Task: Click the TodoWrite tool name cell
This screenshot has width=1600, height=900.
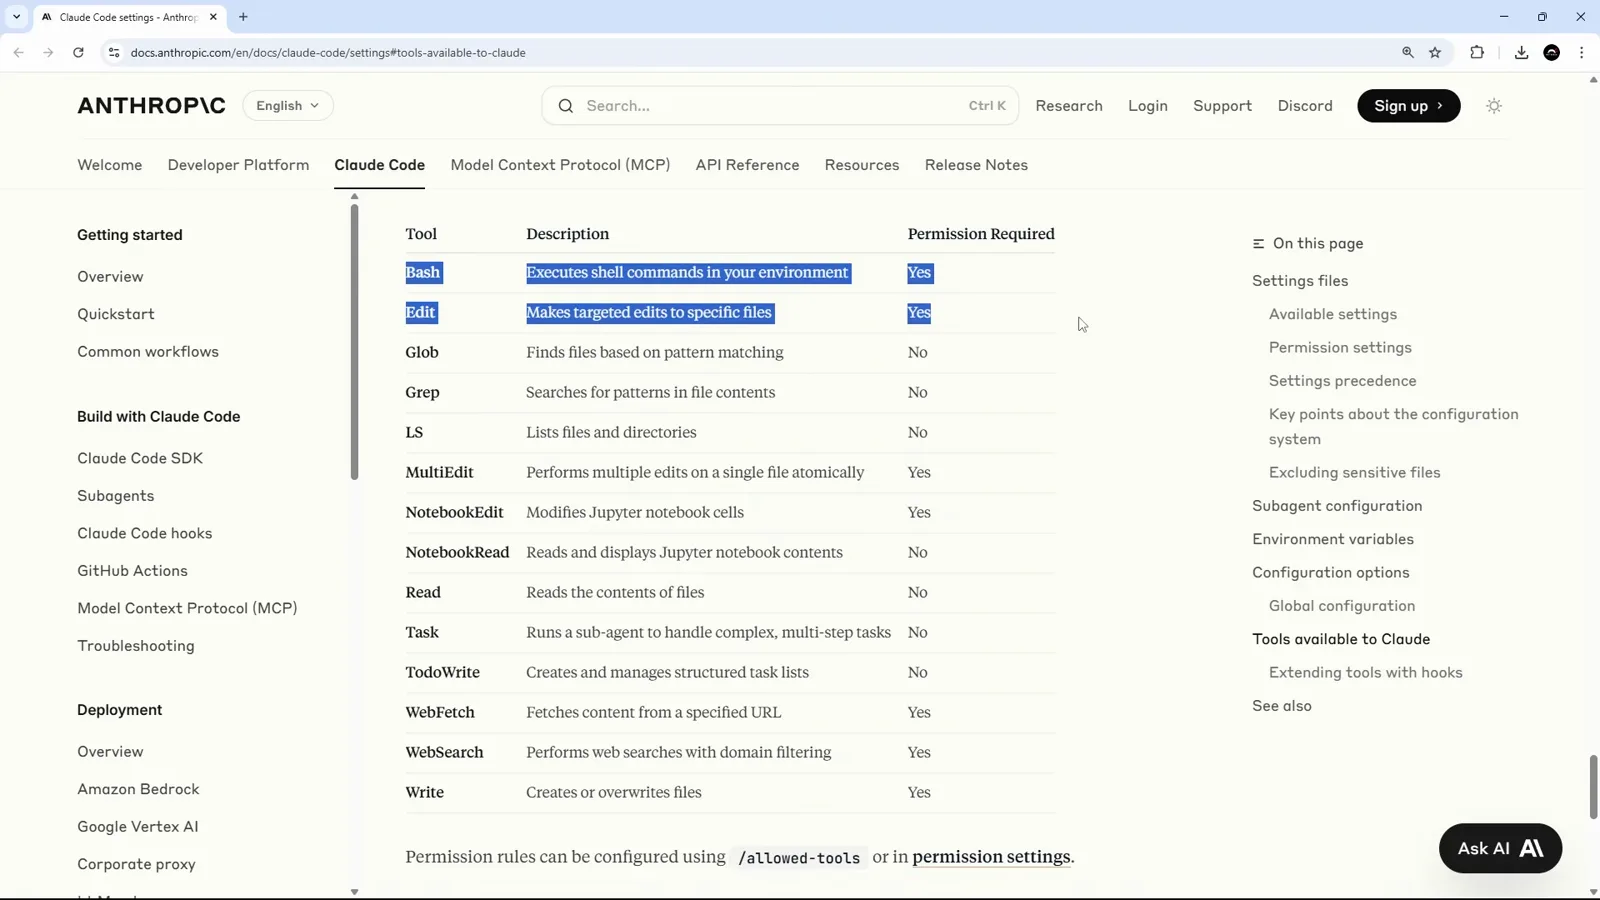Action: [x=442, y=672]
